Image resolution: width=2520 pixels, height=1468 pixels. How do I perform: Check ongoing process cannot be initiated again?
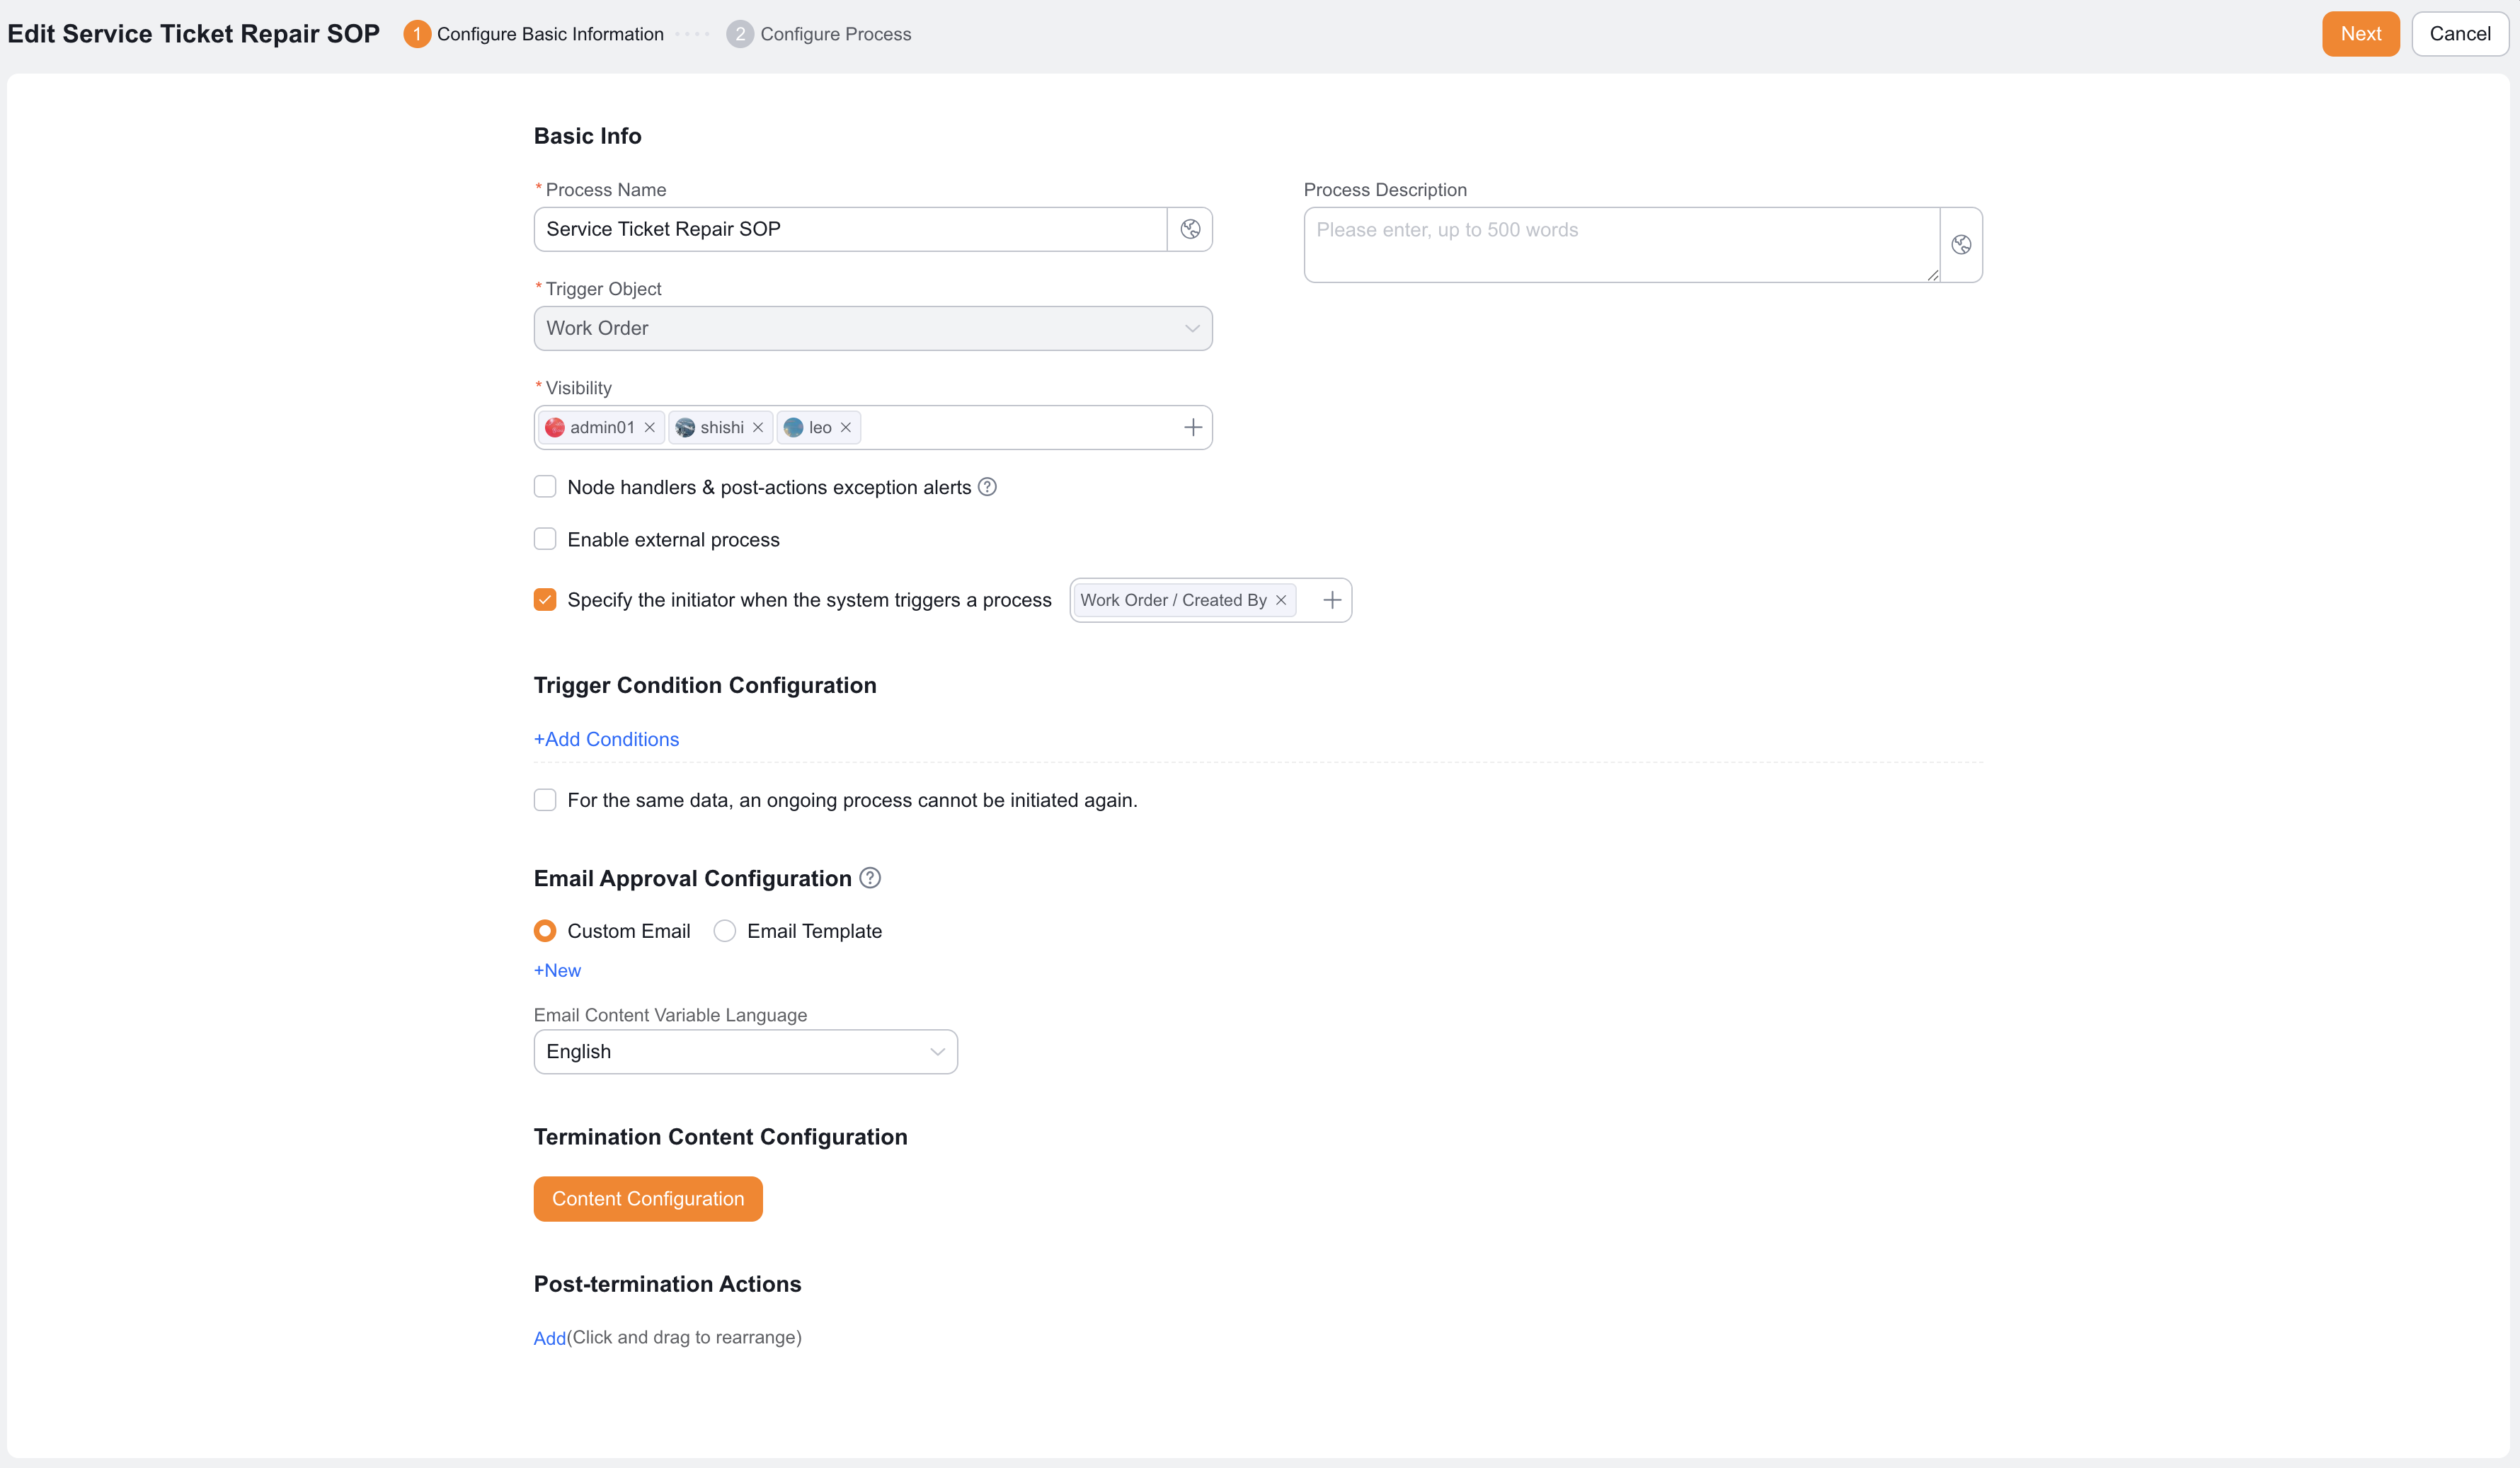[x=545, y=800]
